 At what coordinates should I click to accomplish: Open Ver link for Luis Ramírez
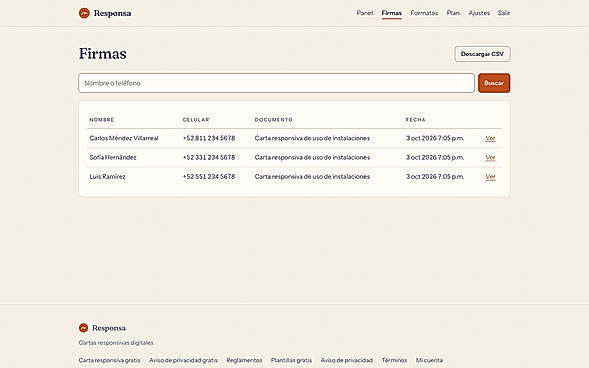coord(490,176)
